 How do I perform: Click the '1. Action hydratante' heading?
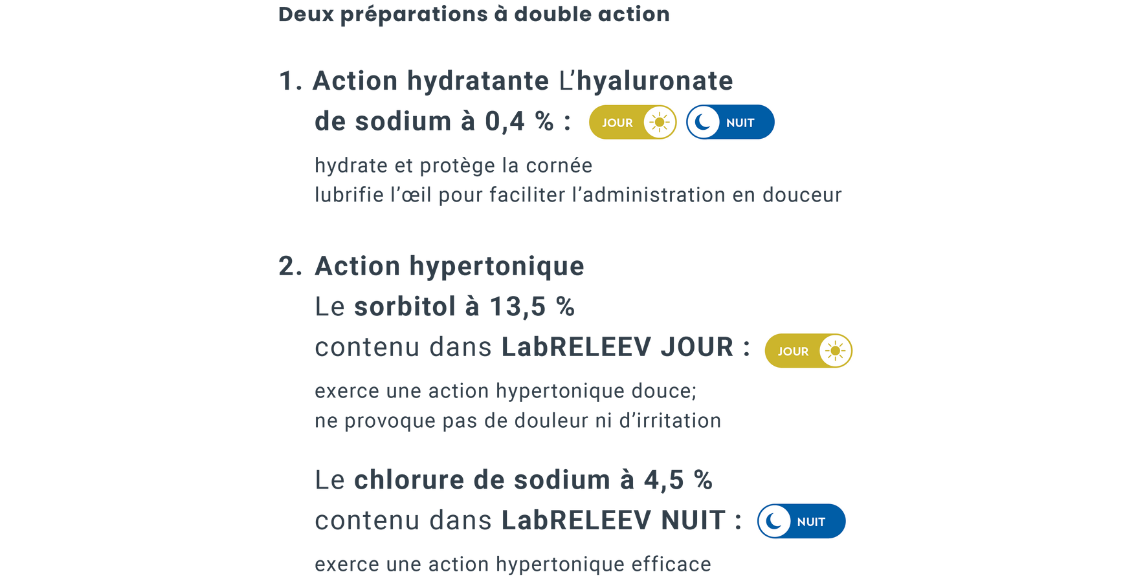coord(414,80)
